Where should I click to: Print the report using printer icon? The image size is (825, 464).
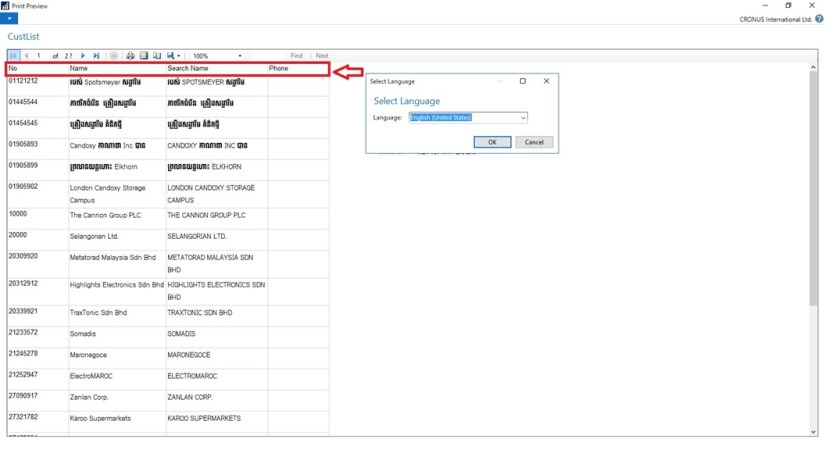point(130,56)
